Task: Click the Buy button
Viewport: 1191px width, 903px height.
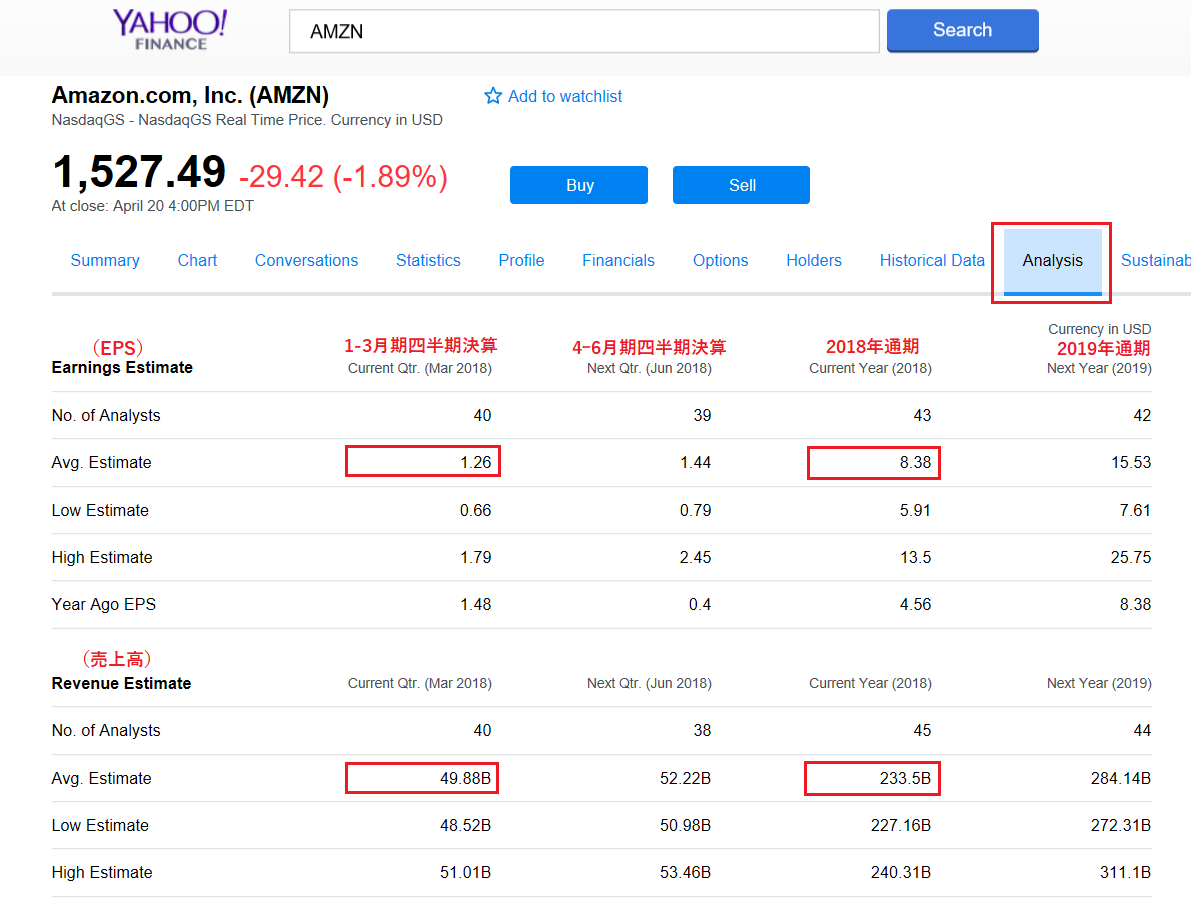Action: pyautogui.click(x=579, y=185)
